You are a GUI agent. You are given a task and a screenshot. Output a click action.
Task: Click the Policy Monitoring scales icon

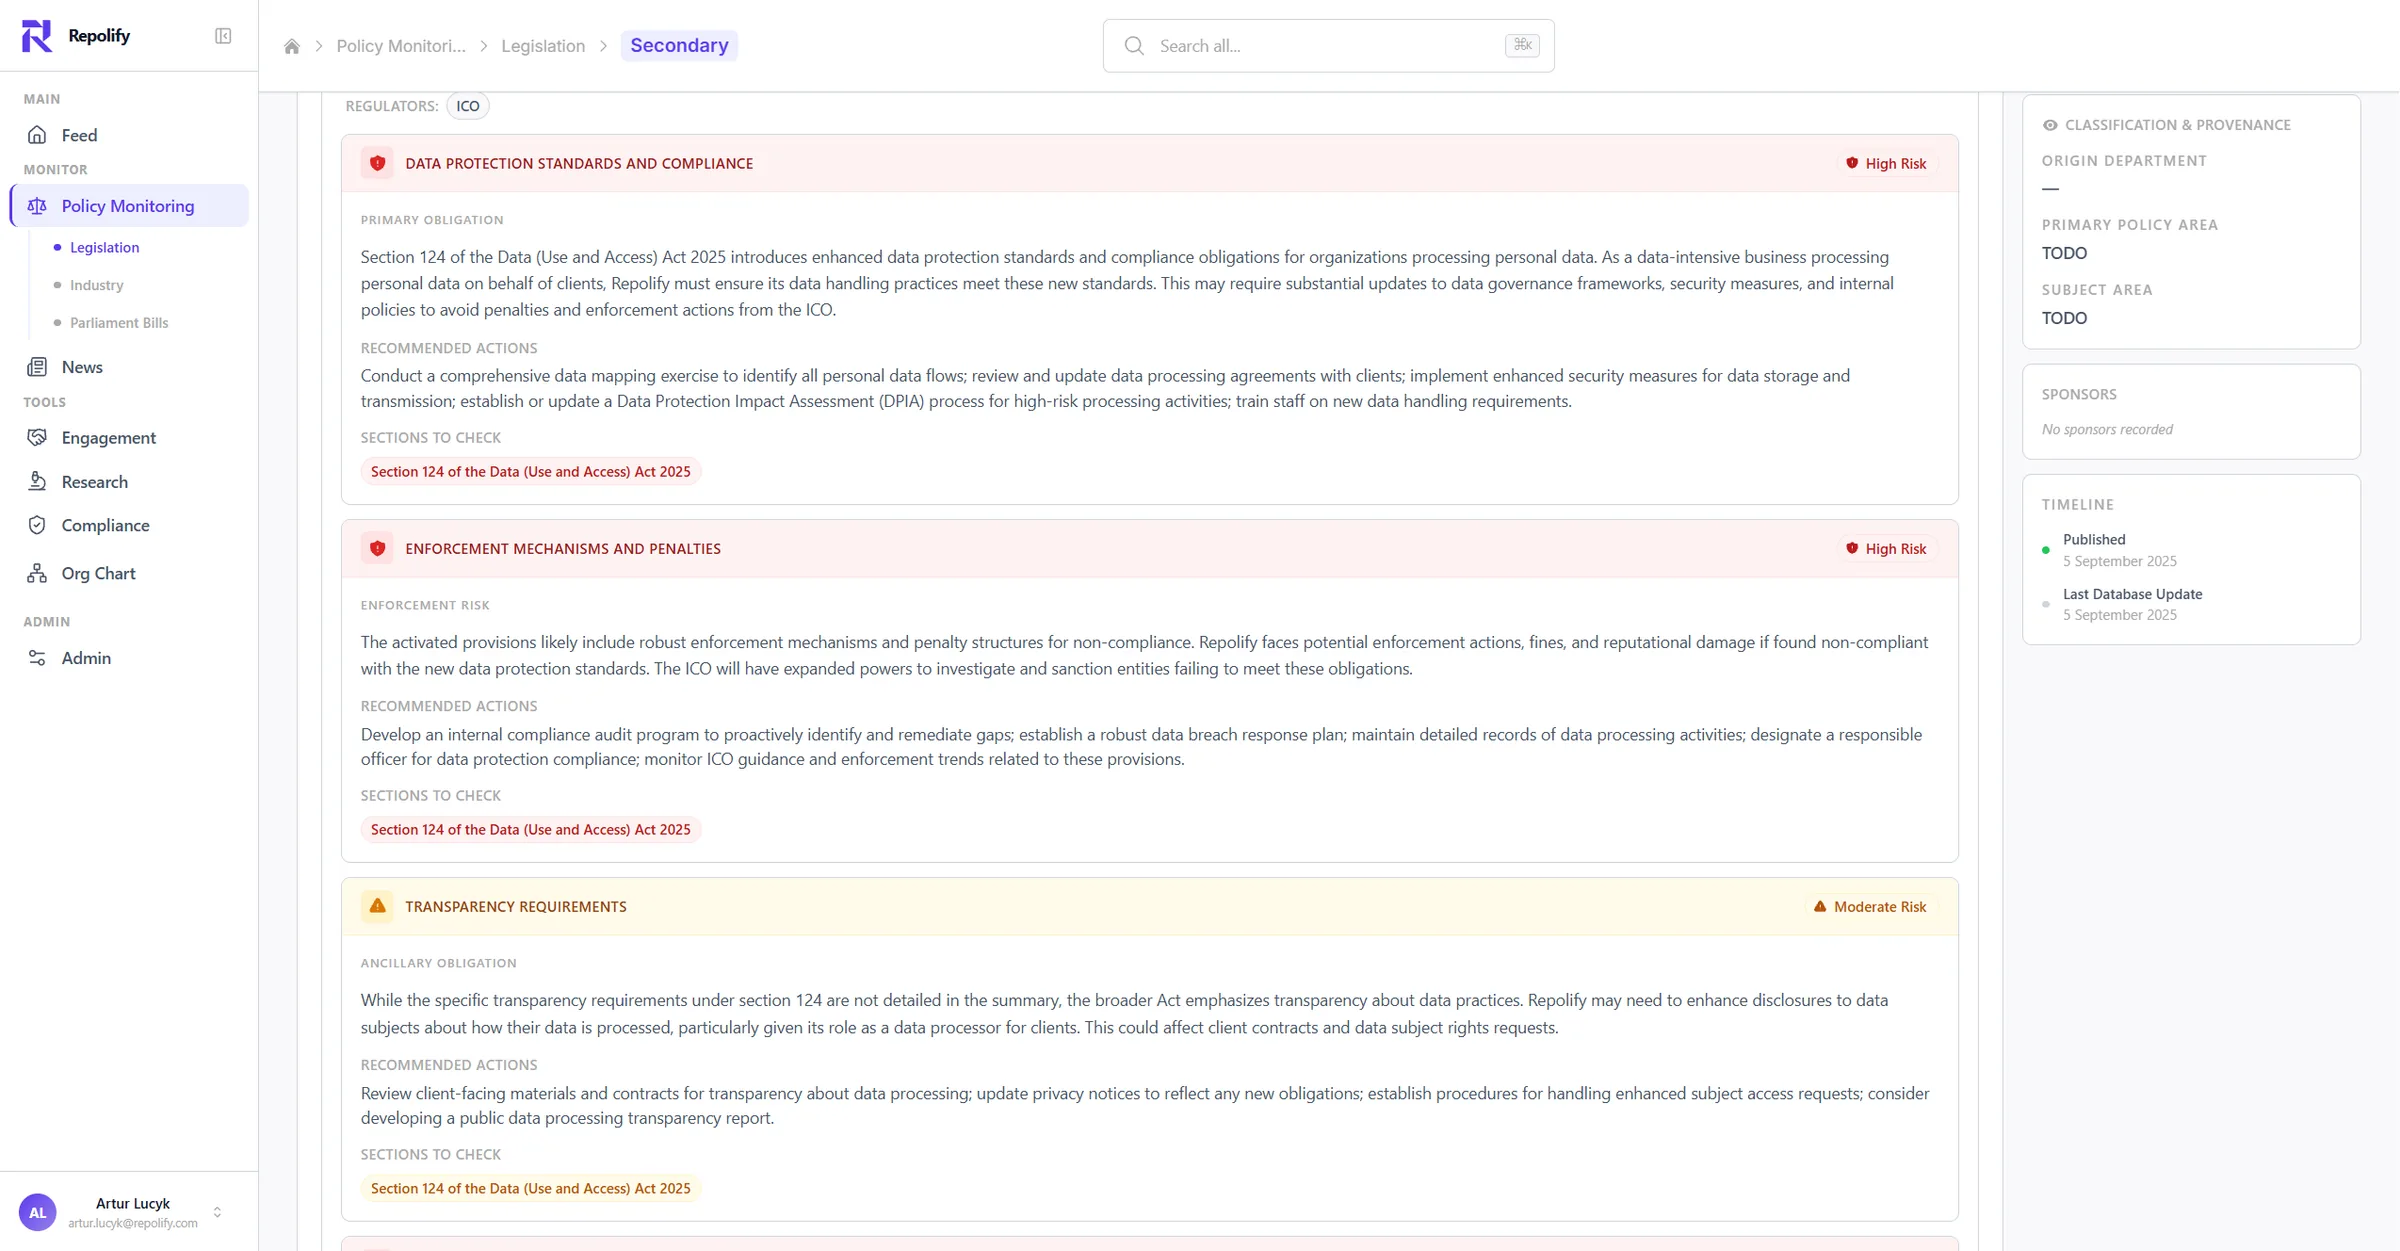37,206
